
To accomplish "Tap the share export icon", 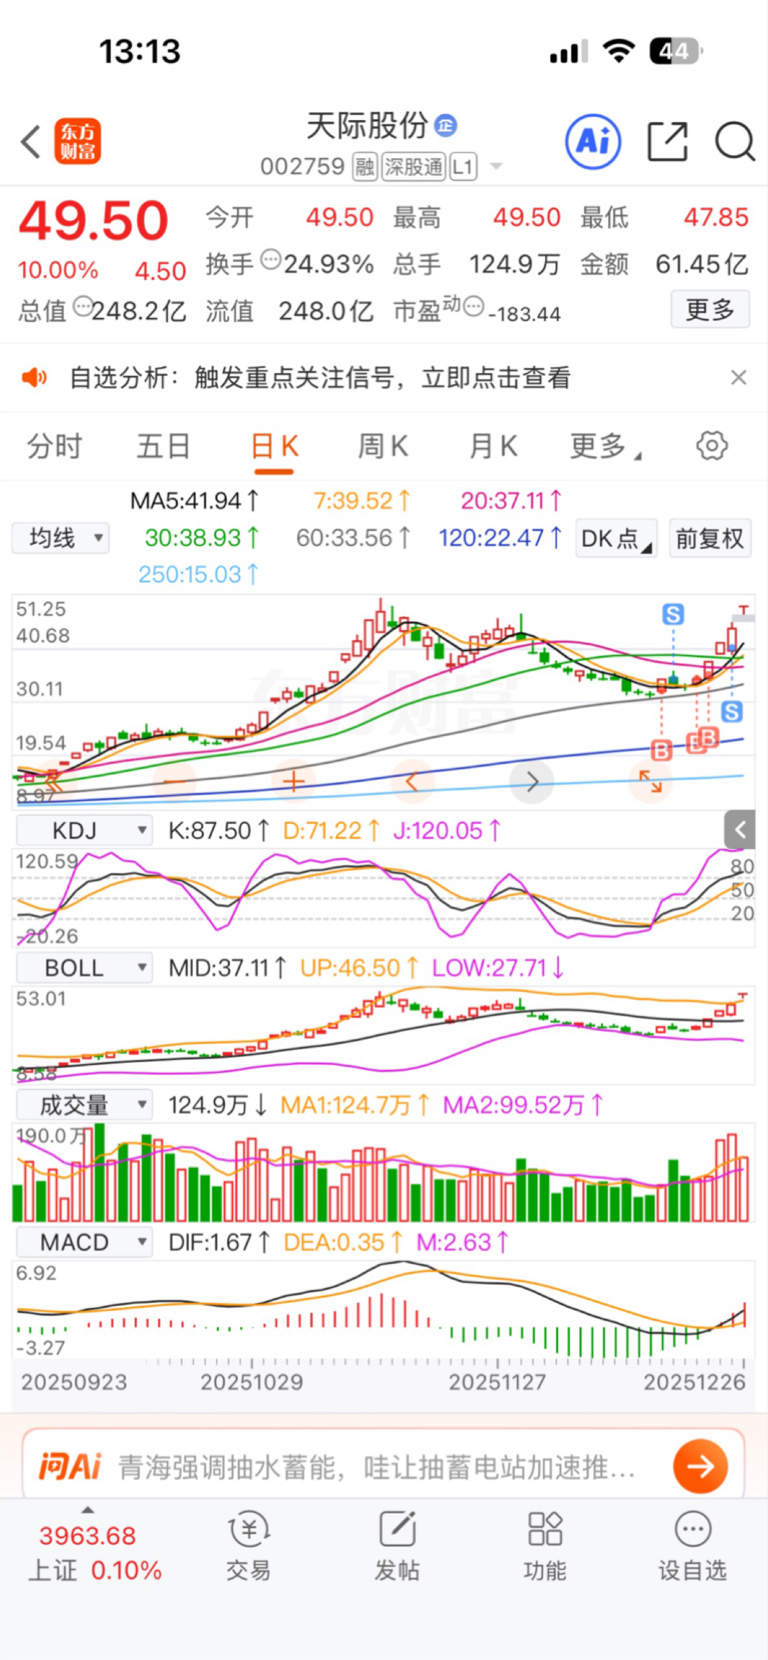I will 667,141.
